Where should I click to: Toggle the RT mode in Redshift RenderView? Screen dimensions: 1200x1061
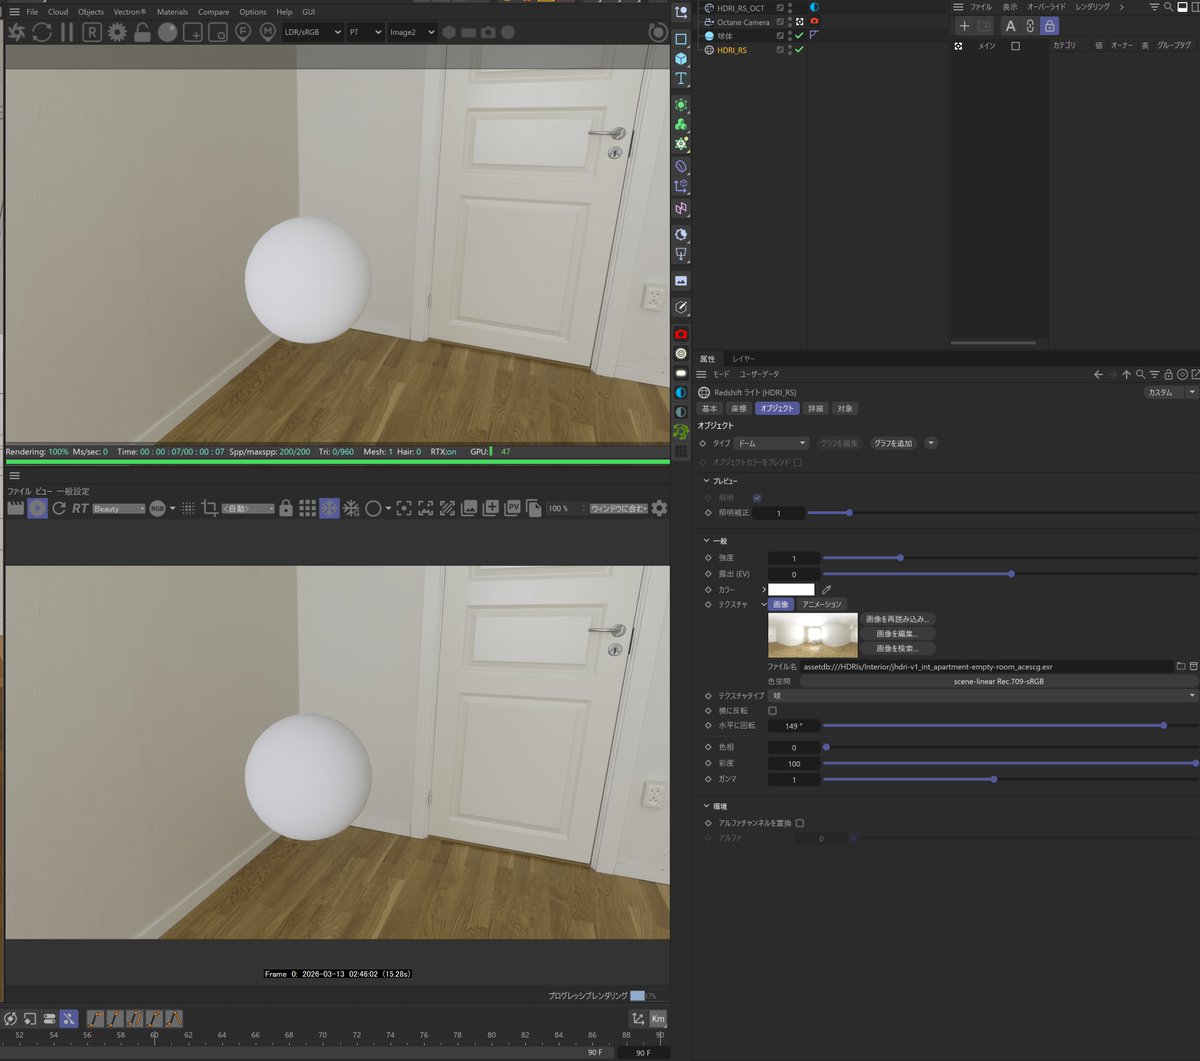tap(80, 508)
